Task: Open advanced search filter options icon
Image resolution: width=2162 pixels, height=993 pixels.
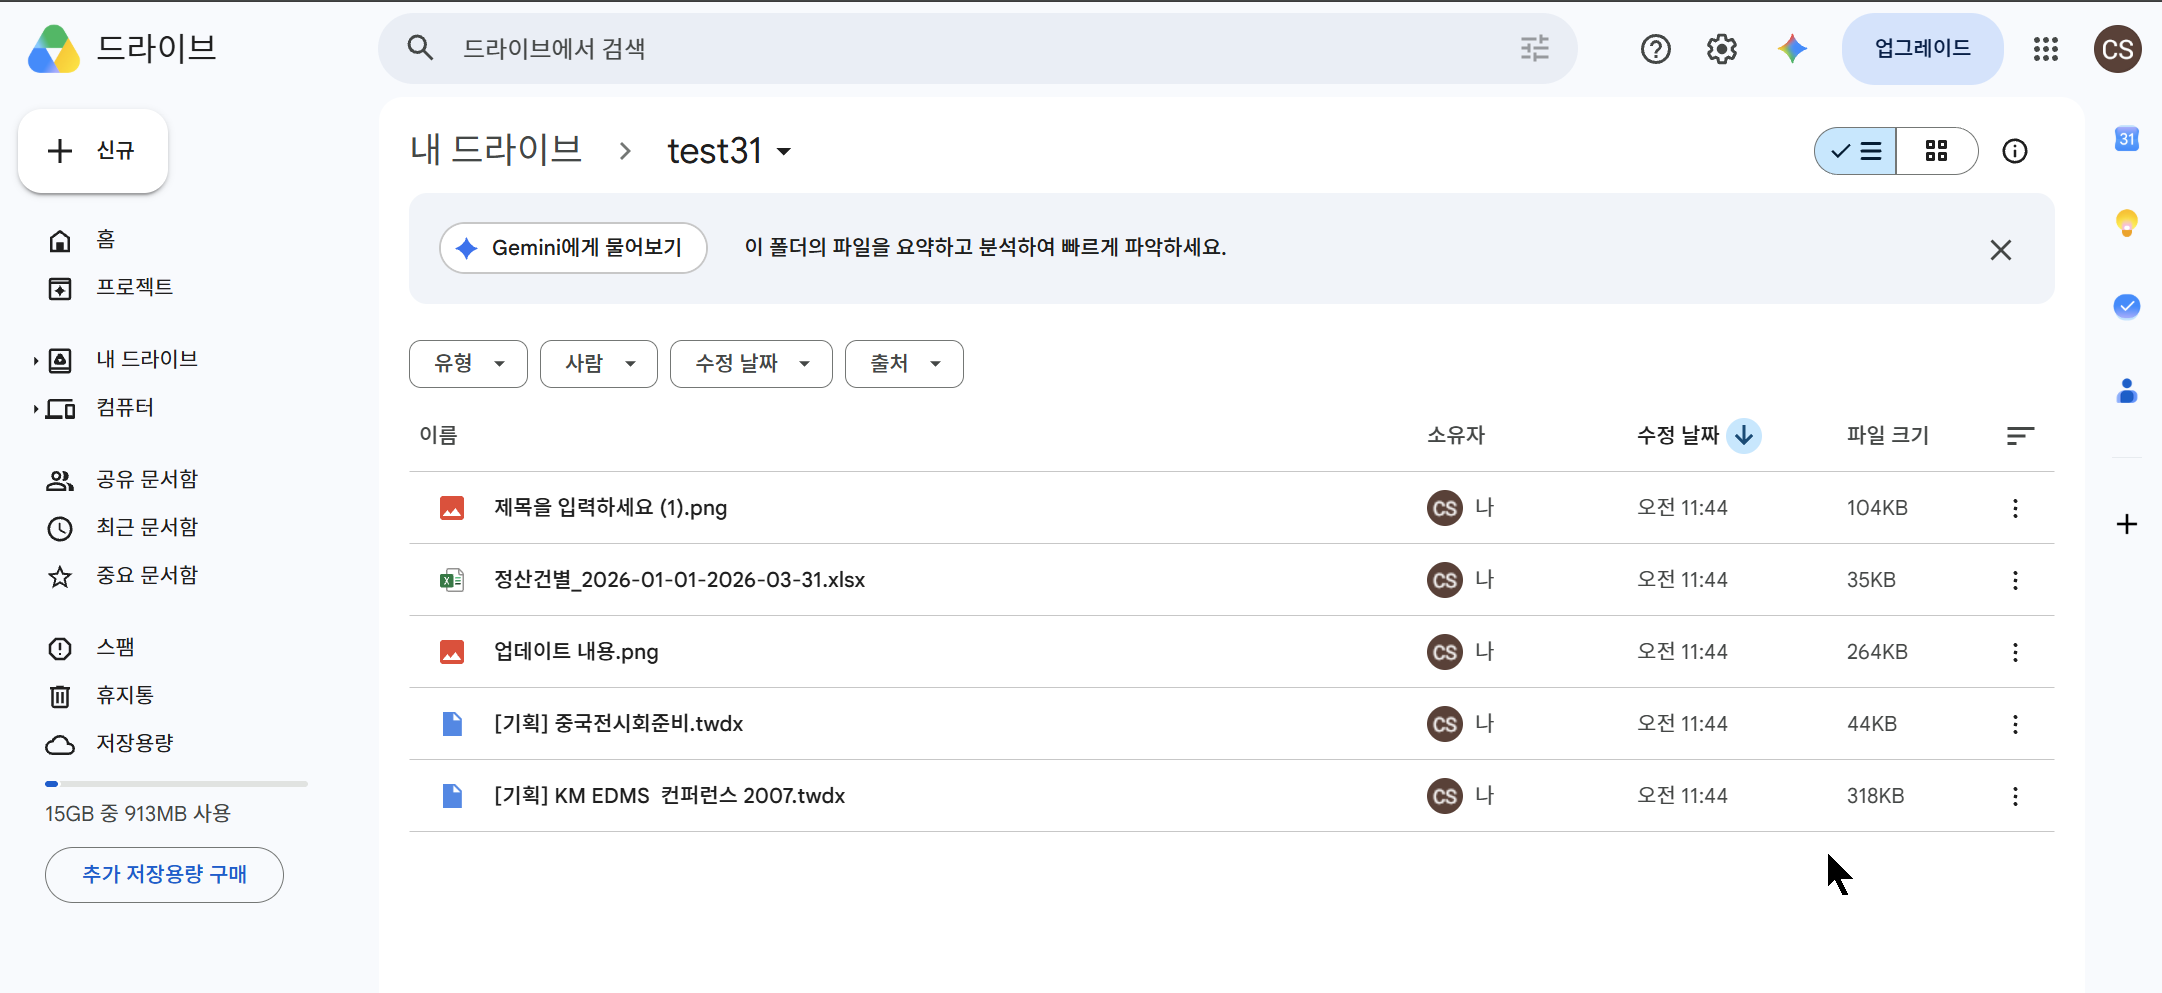Action: pyautogui.click(x=1534, y=48)
